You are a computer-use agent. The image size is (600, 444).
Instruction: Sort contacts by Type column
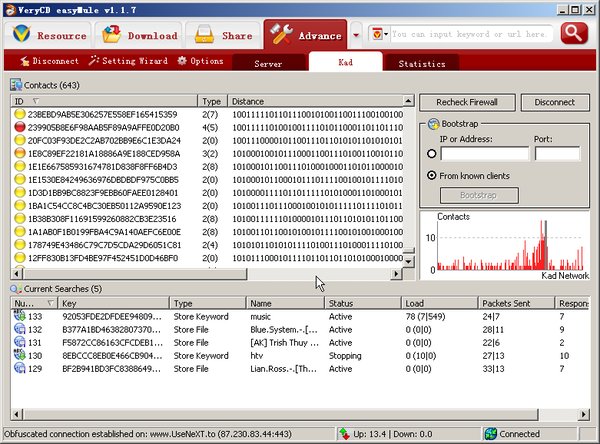coord(212,101)
